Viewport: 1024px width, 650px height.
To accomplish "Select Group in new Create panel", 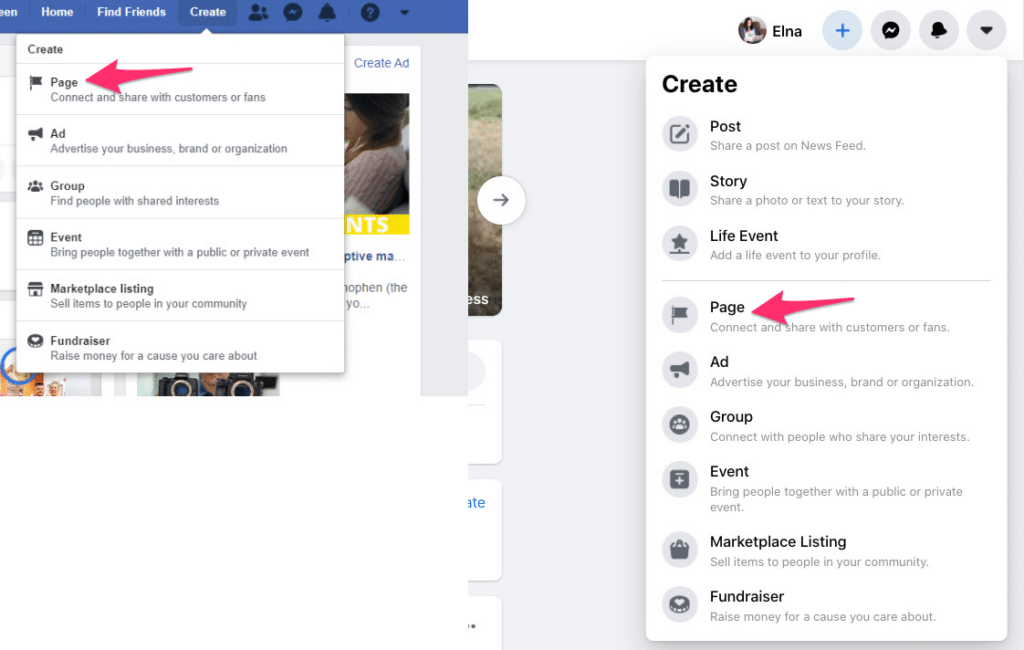I will (x=826, y=425).
